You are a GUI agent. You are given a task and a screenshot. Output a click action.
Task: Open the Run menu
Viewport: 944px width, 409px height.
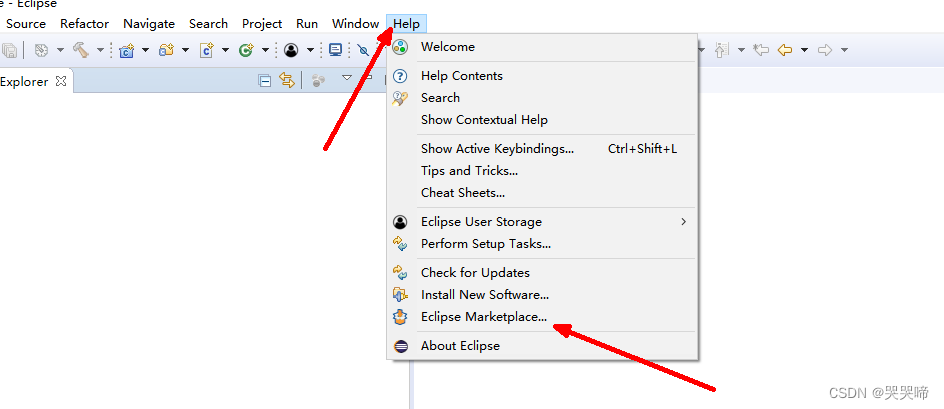pos(307,24)
